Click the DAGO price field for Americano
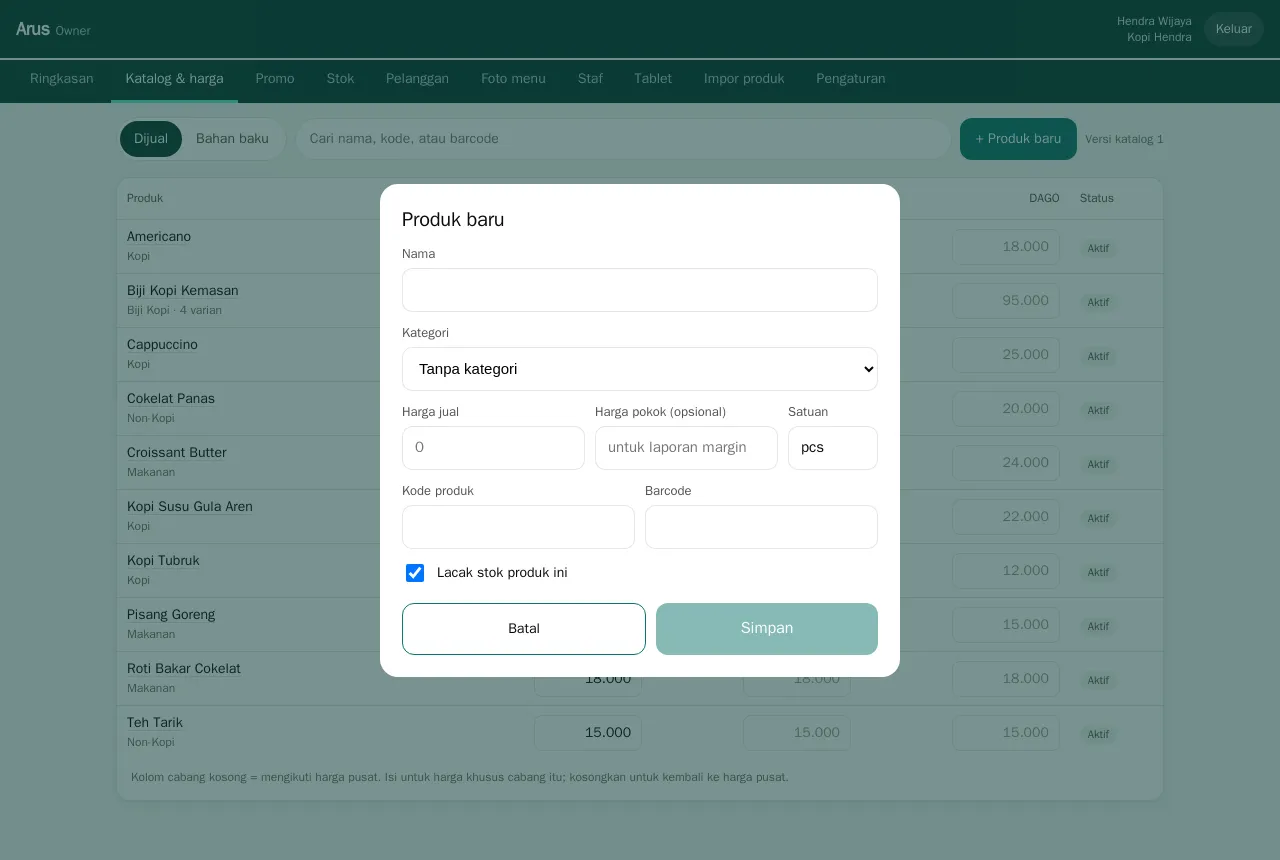 pos(1006,247)
